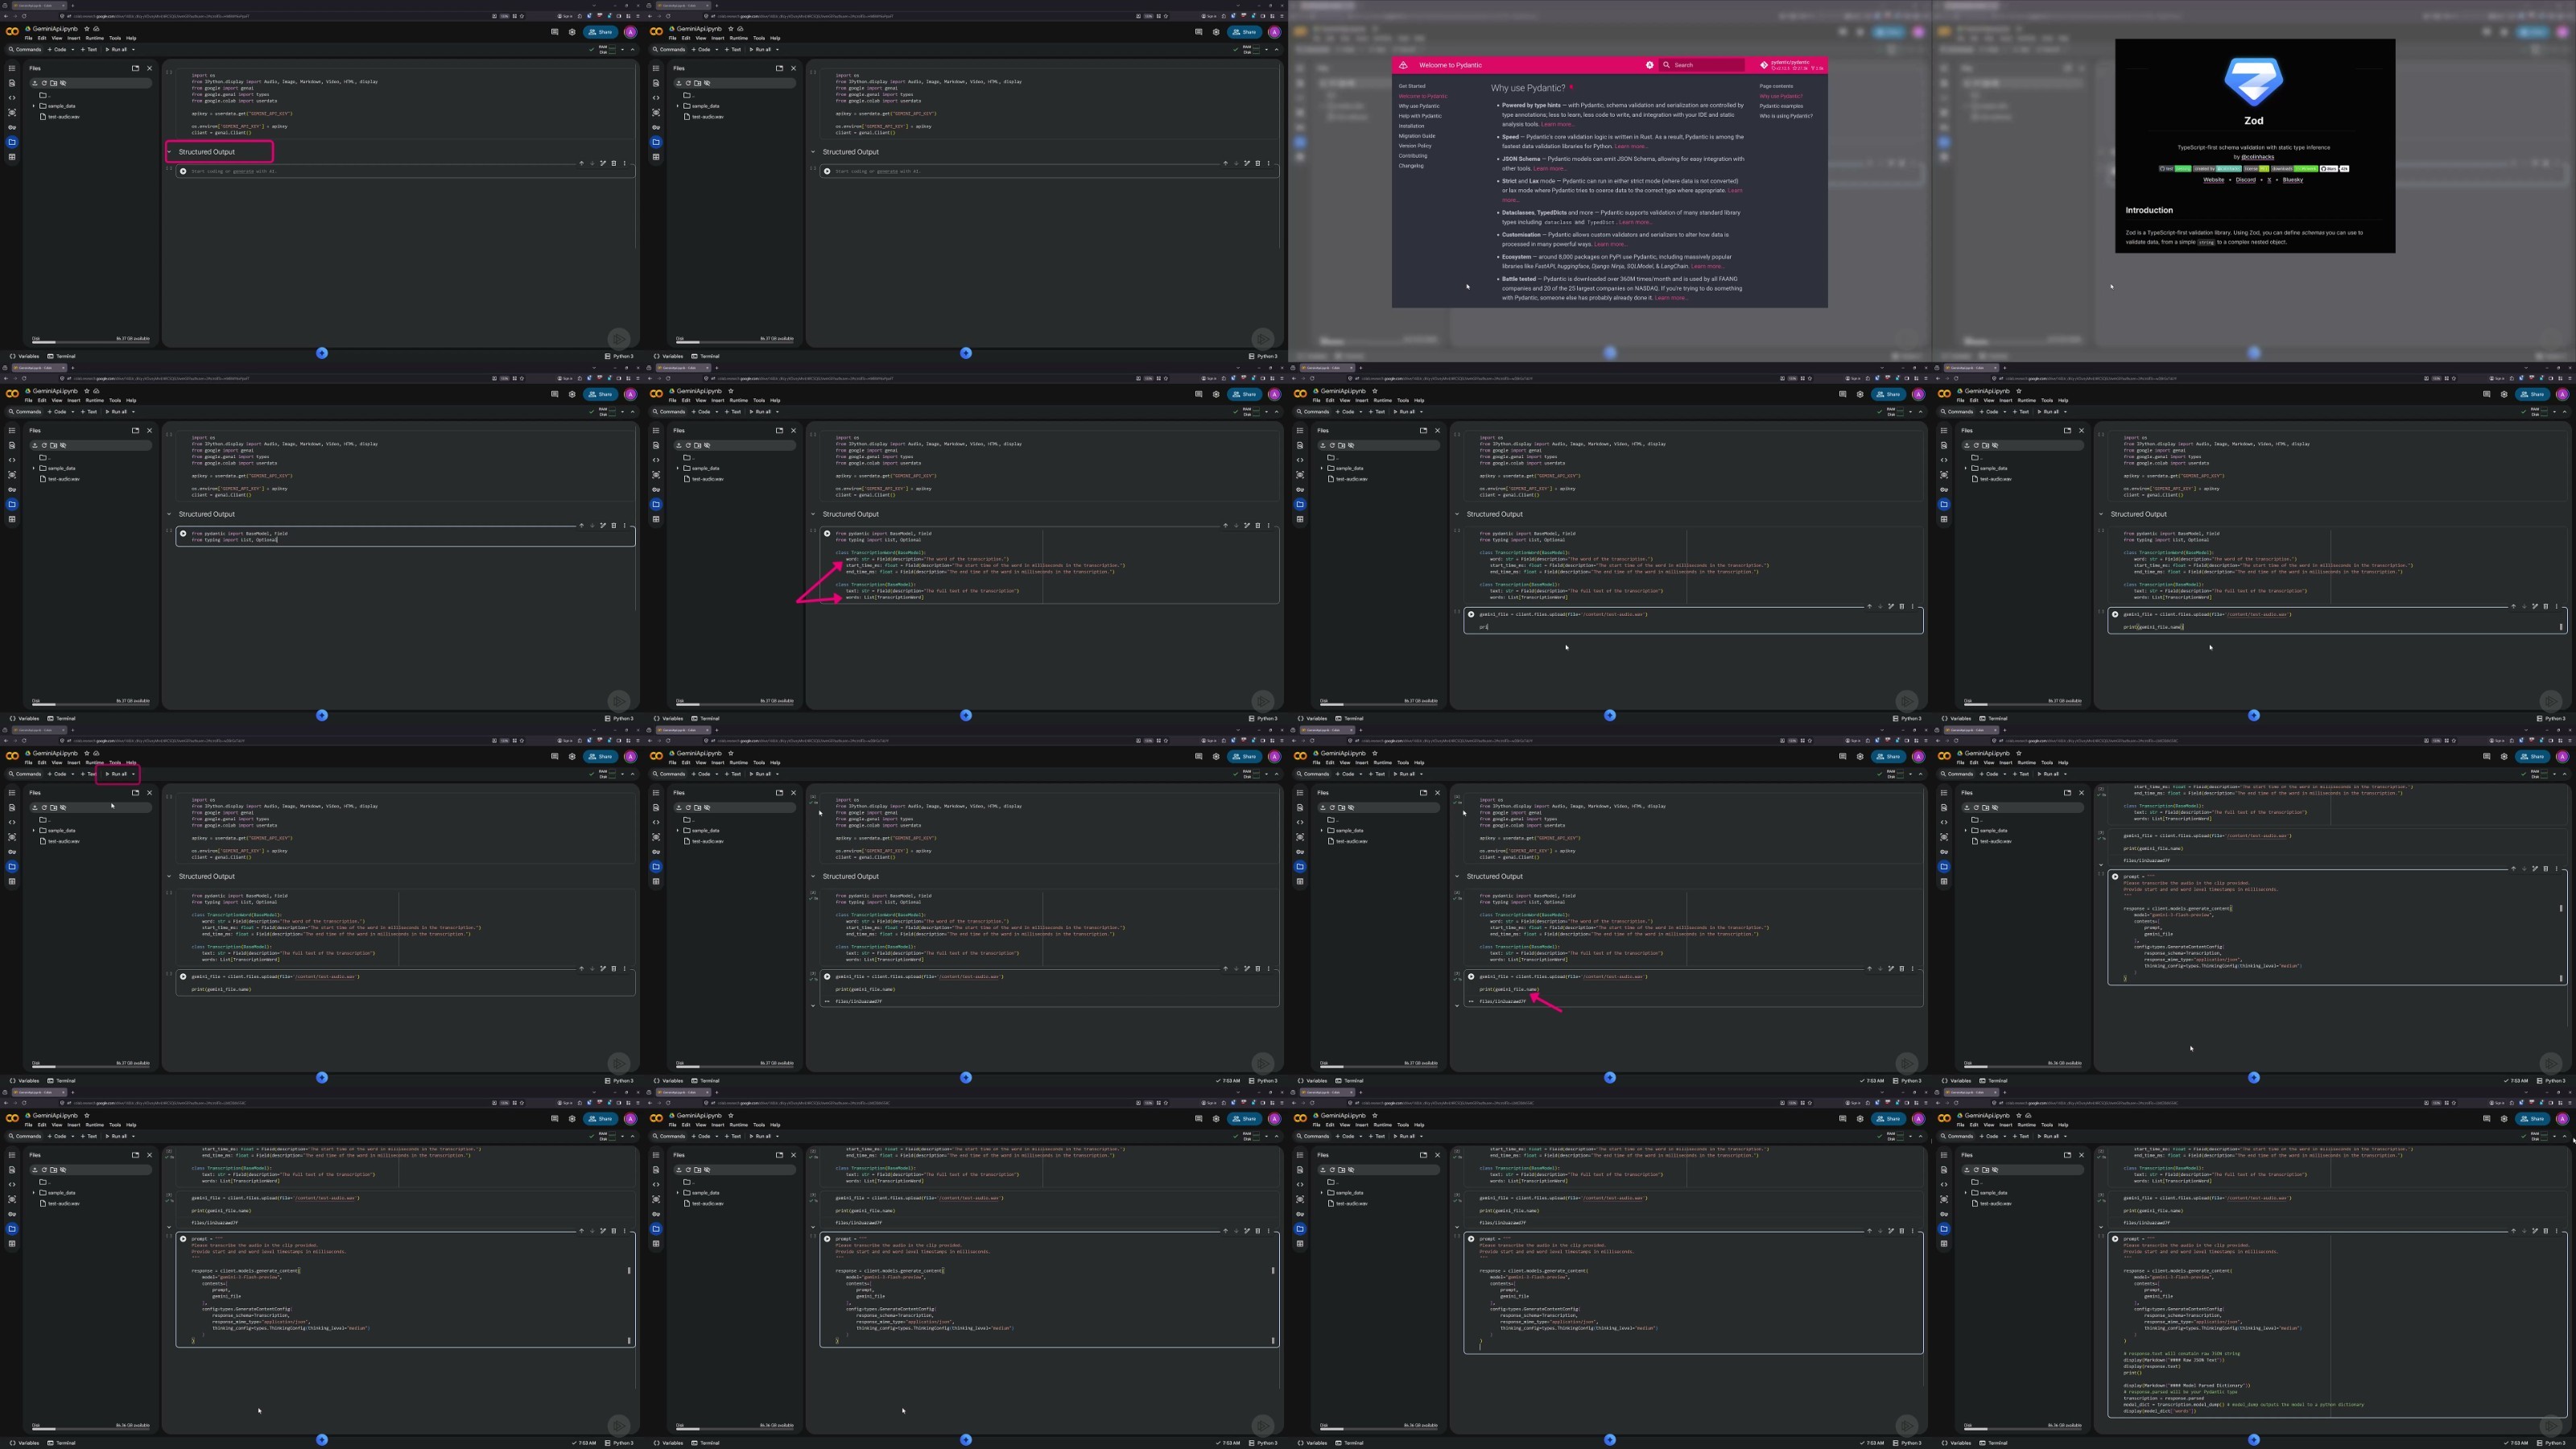
Task: Open settings gear in the display(Markdown) code frame
Action: [2504, 1119]
